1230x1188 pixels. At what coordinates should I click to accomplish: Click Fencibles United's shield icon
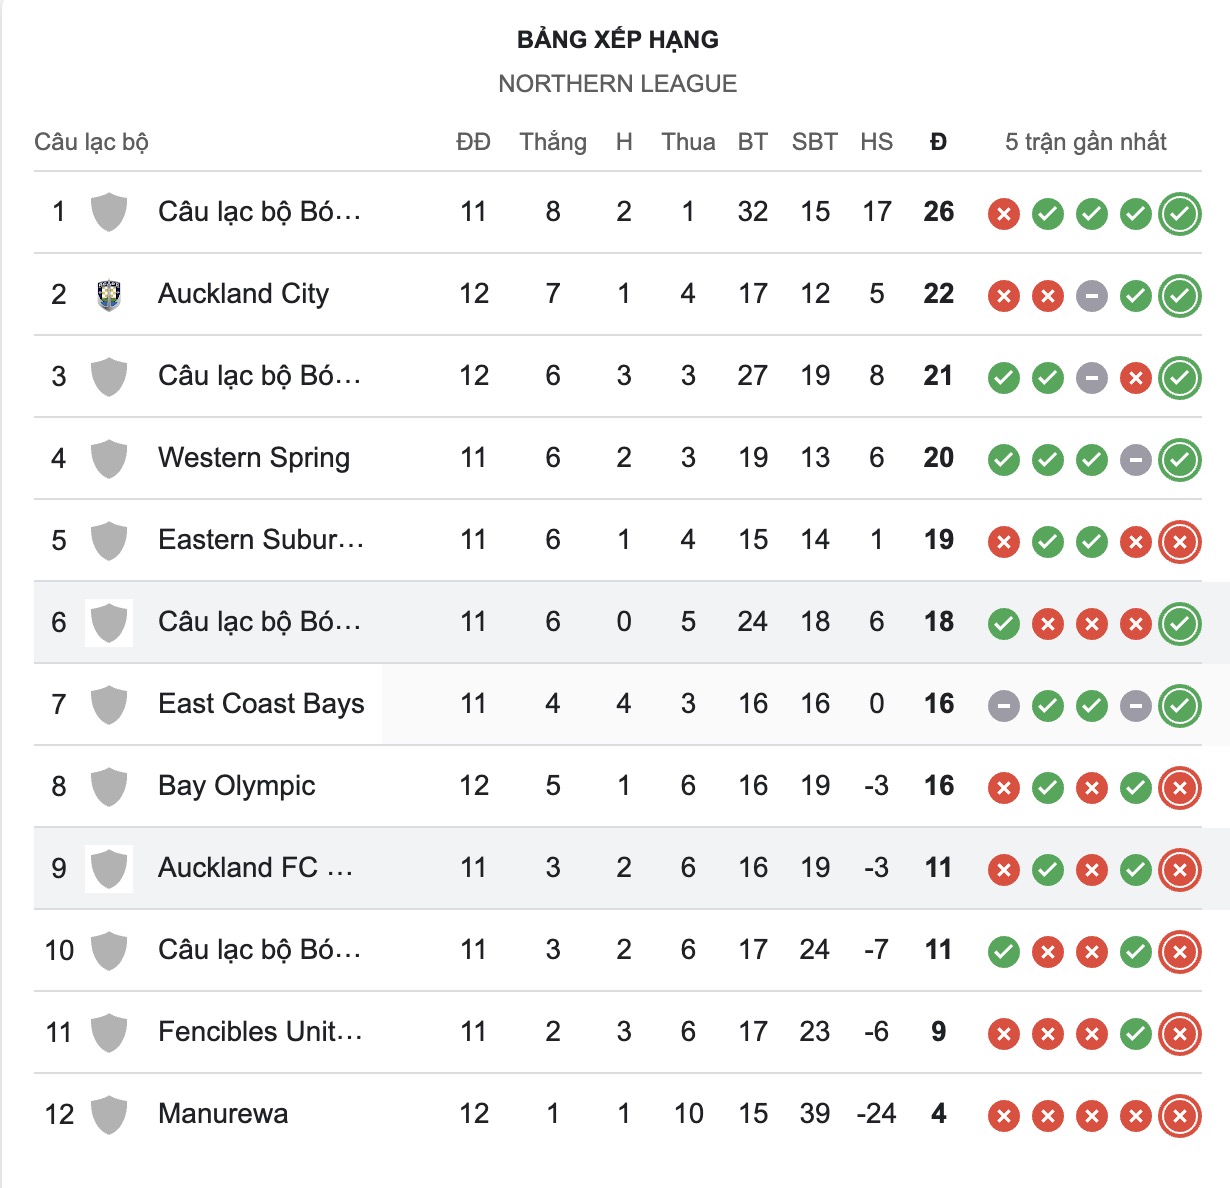[108, 1031]
